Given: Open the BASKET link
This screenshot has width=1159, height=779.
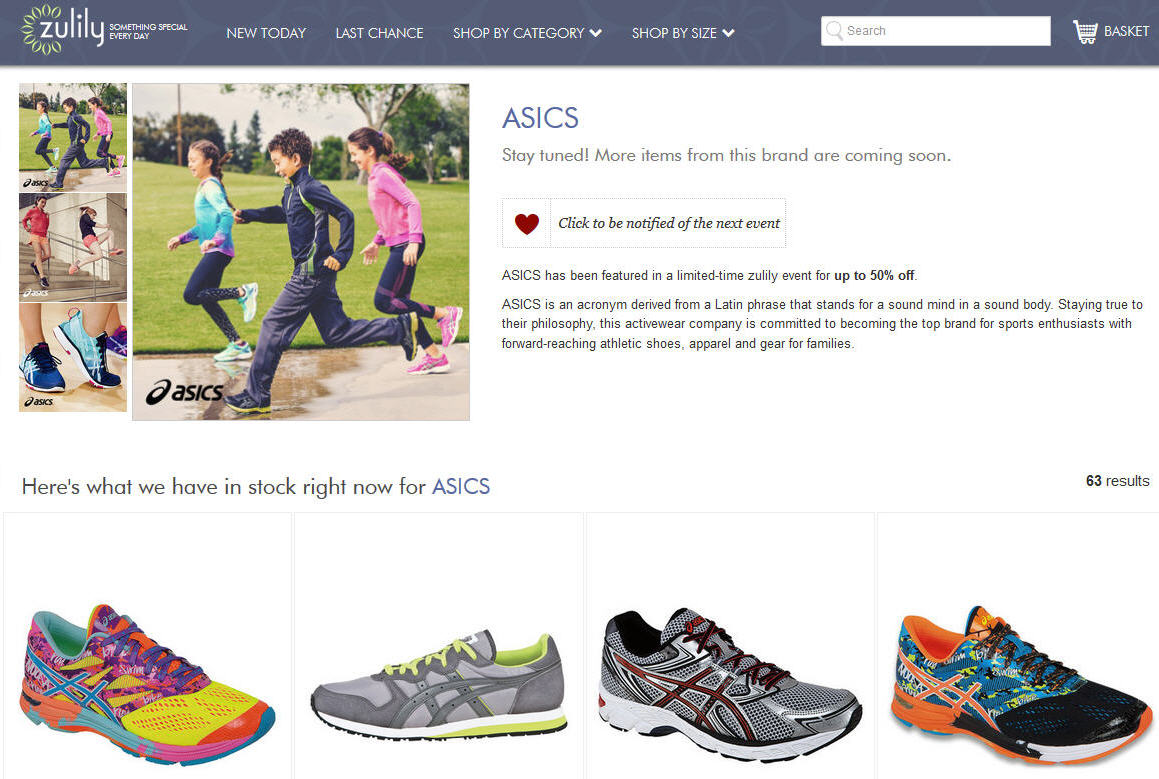Looking at the screenshot, I should click(1126, 31).
